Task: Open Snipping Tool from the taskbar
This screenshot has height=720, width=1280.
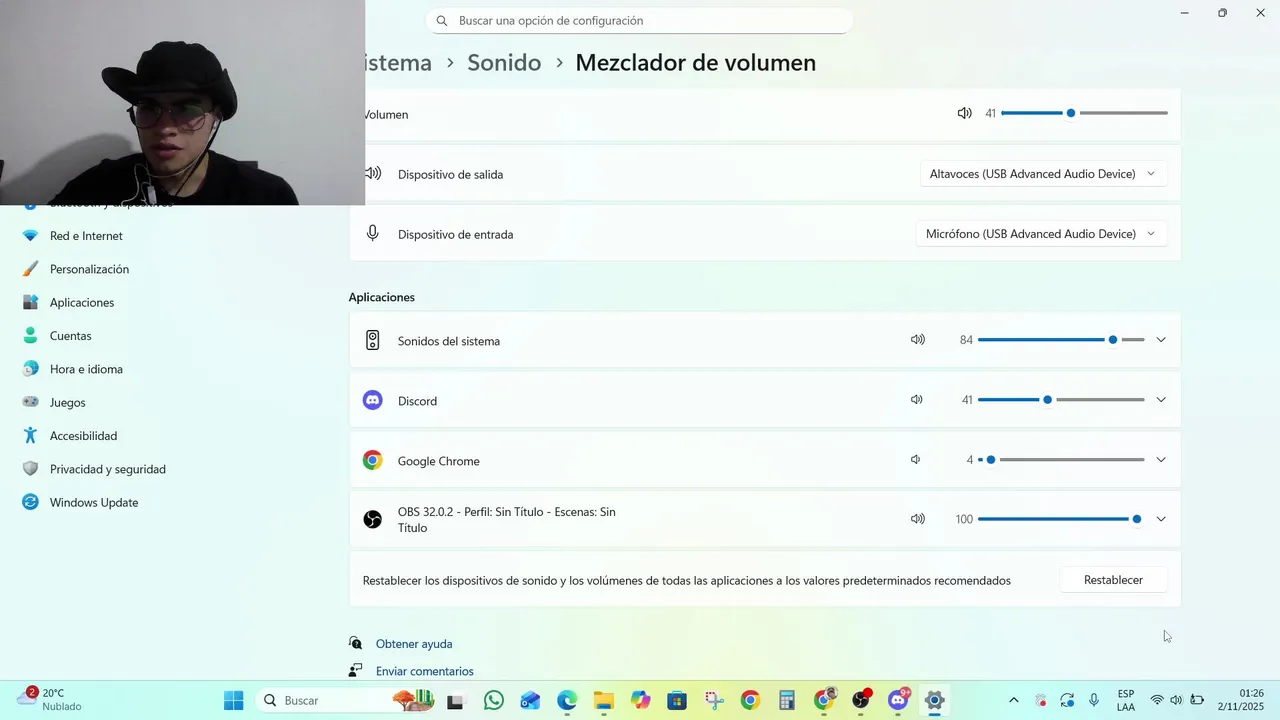Action: (714, 700)
